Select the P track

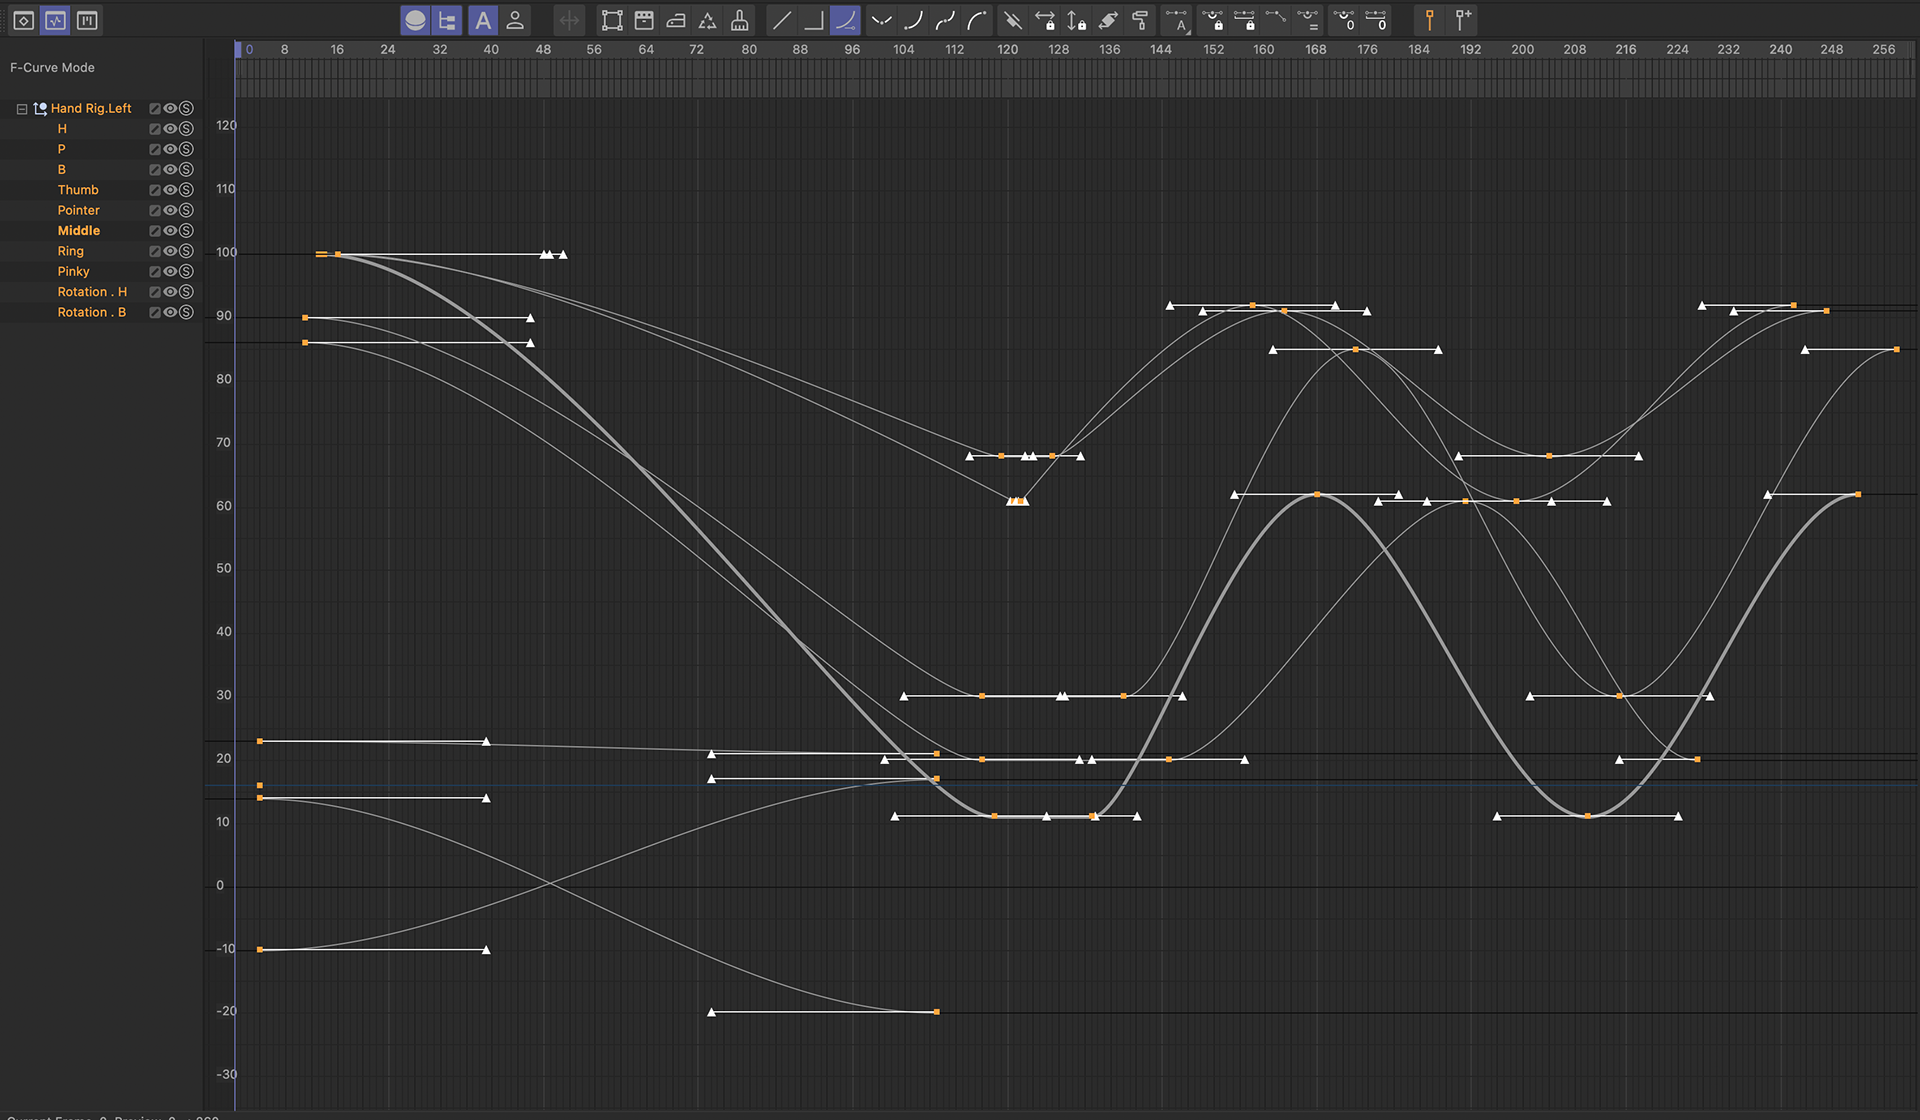(x=62, y=149)
